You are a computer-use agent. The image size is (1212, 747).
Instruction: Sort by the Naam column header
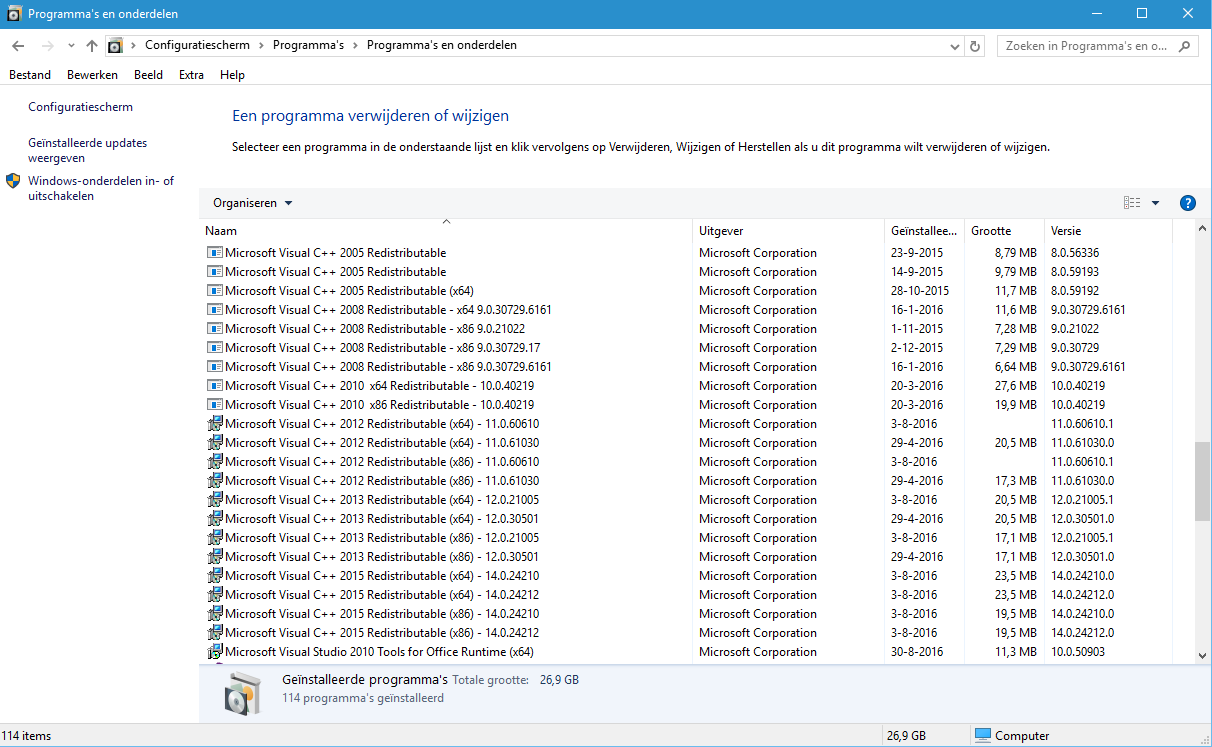pos(446,231)
